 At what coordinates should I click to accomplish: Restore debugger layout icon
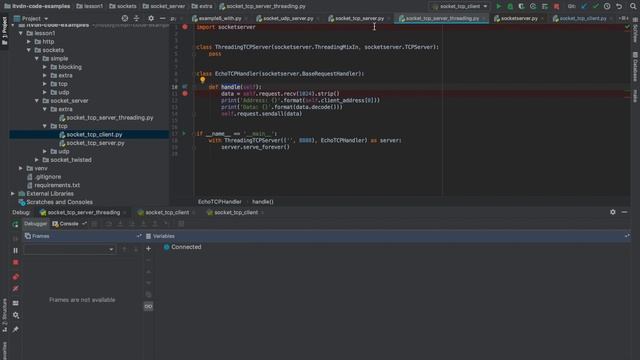coord(16,303)
